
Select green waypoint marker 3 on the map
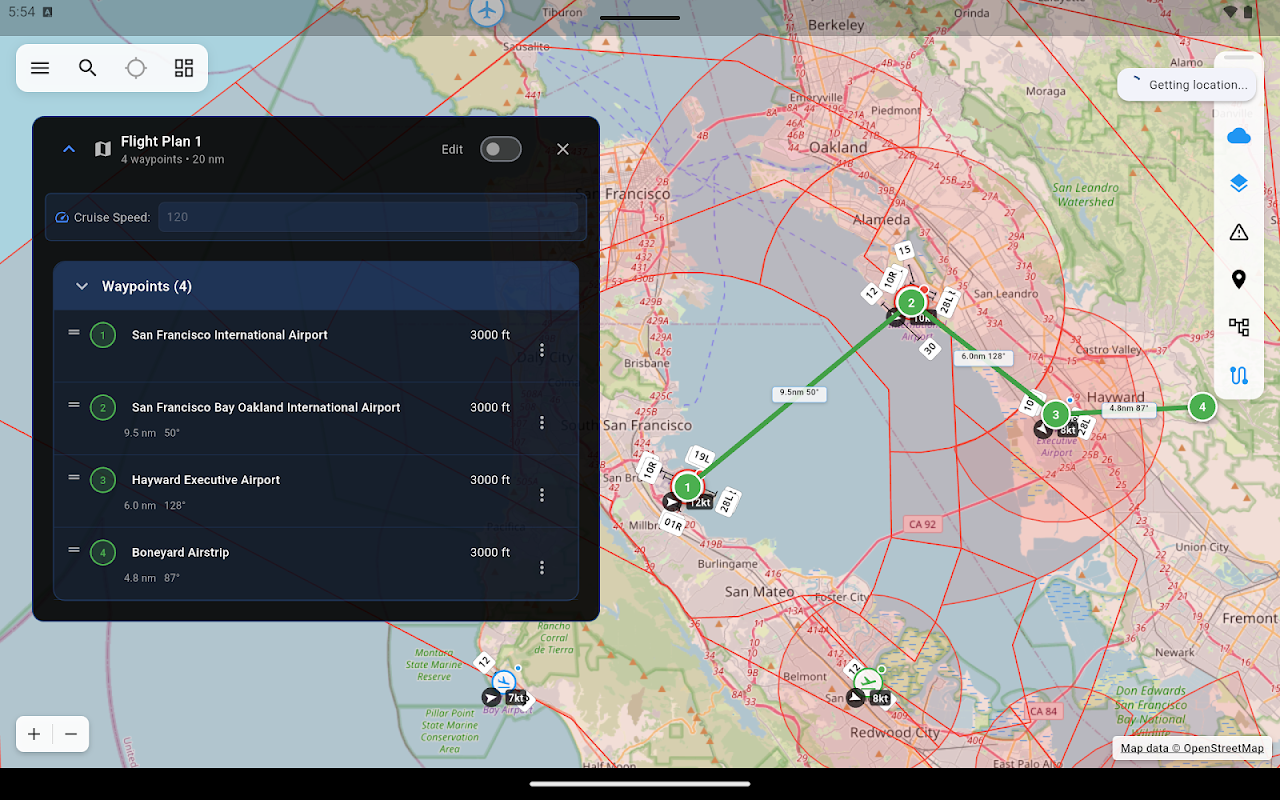click(x=1055, y=414)
